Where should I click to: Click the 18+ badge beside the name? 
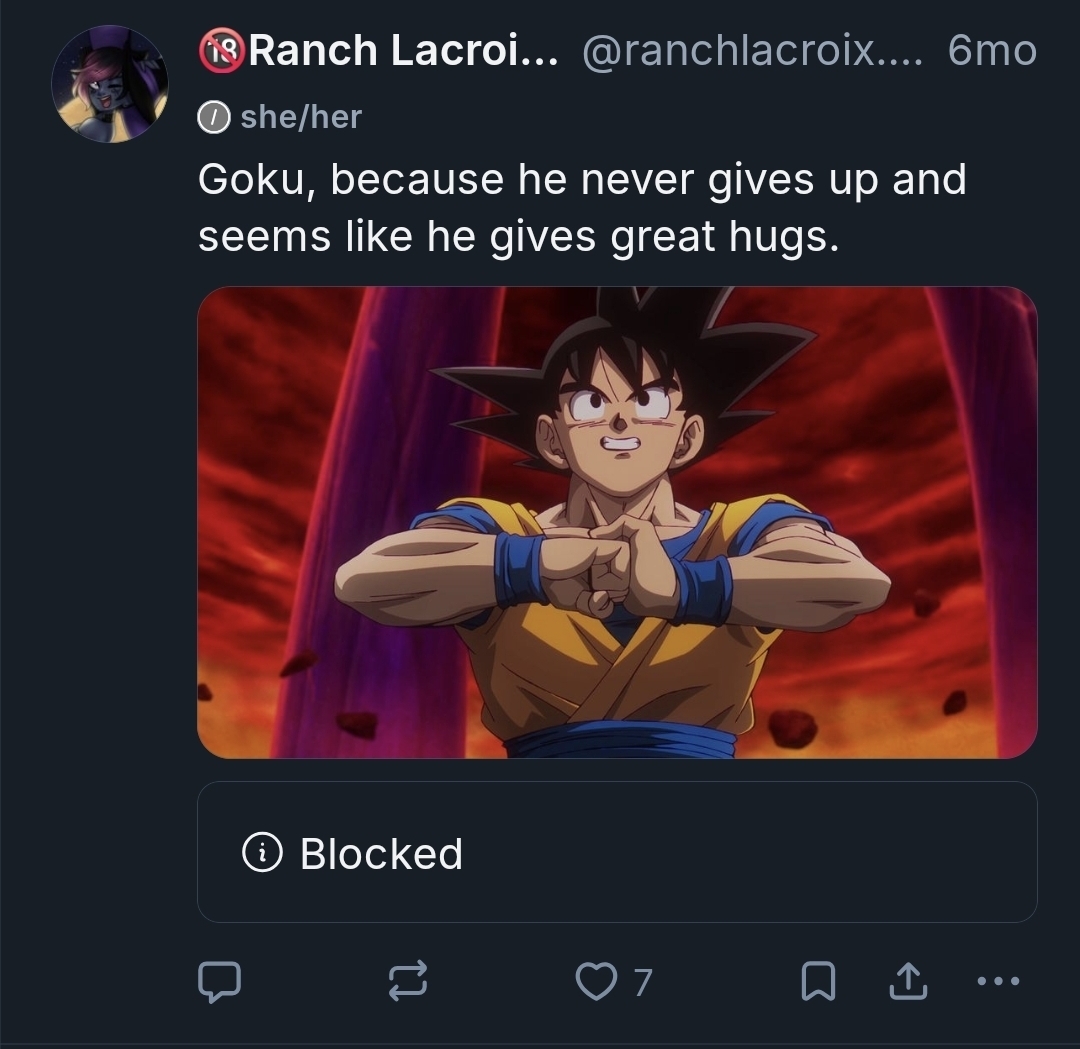pyautogui.click(x=222, y=50)
